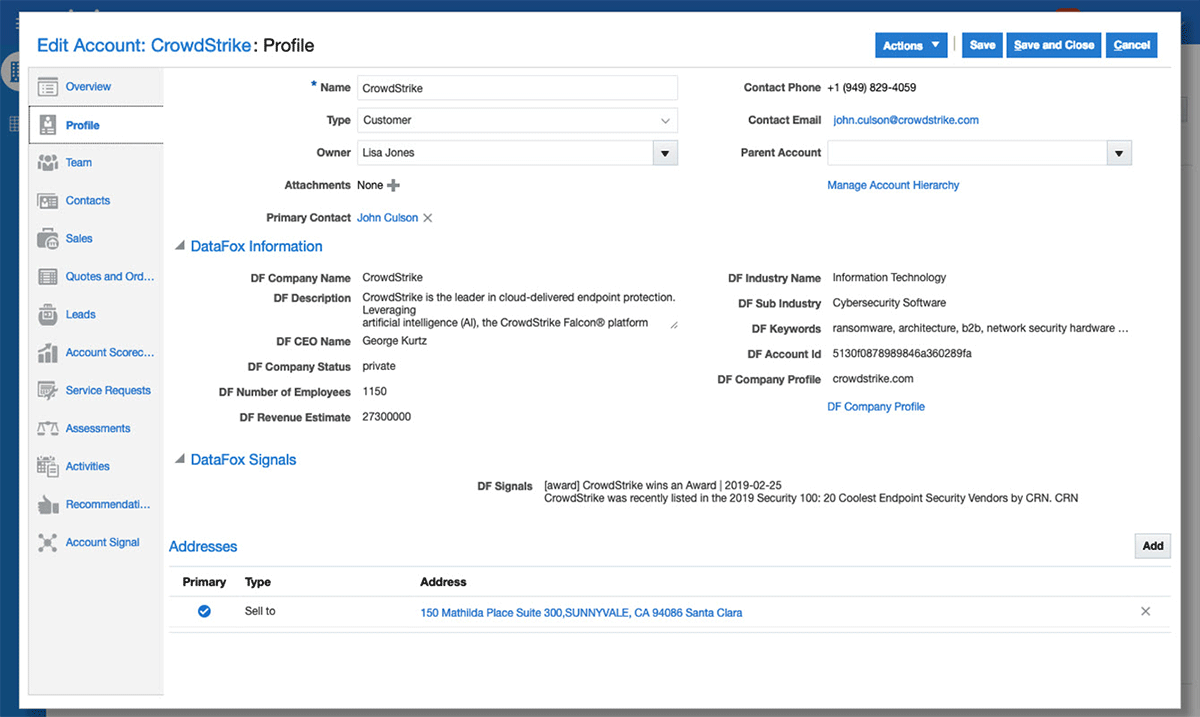Click the john.culson@crowdstrike.com email link

(x=906, y=120)
